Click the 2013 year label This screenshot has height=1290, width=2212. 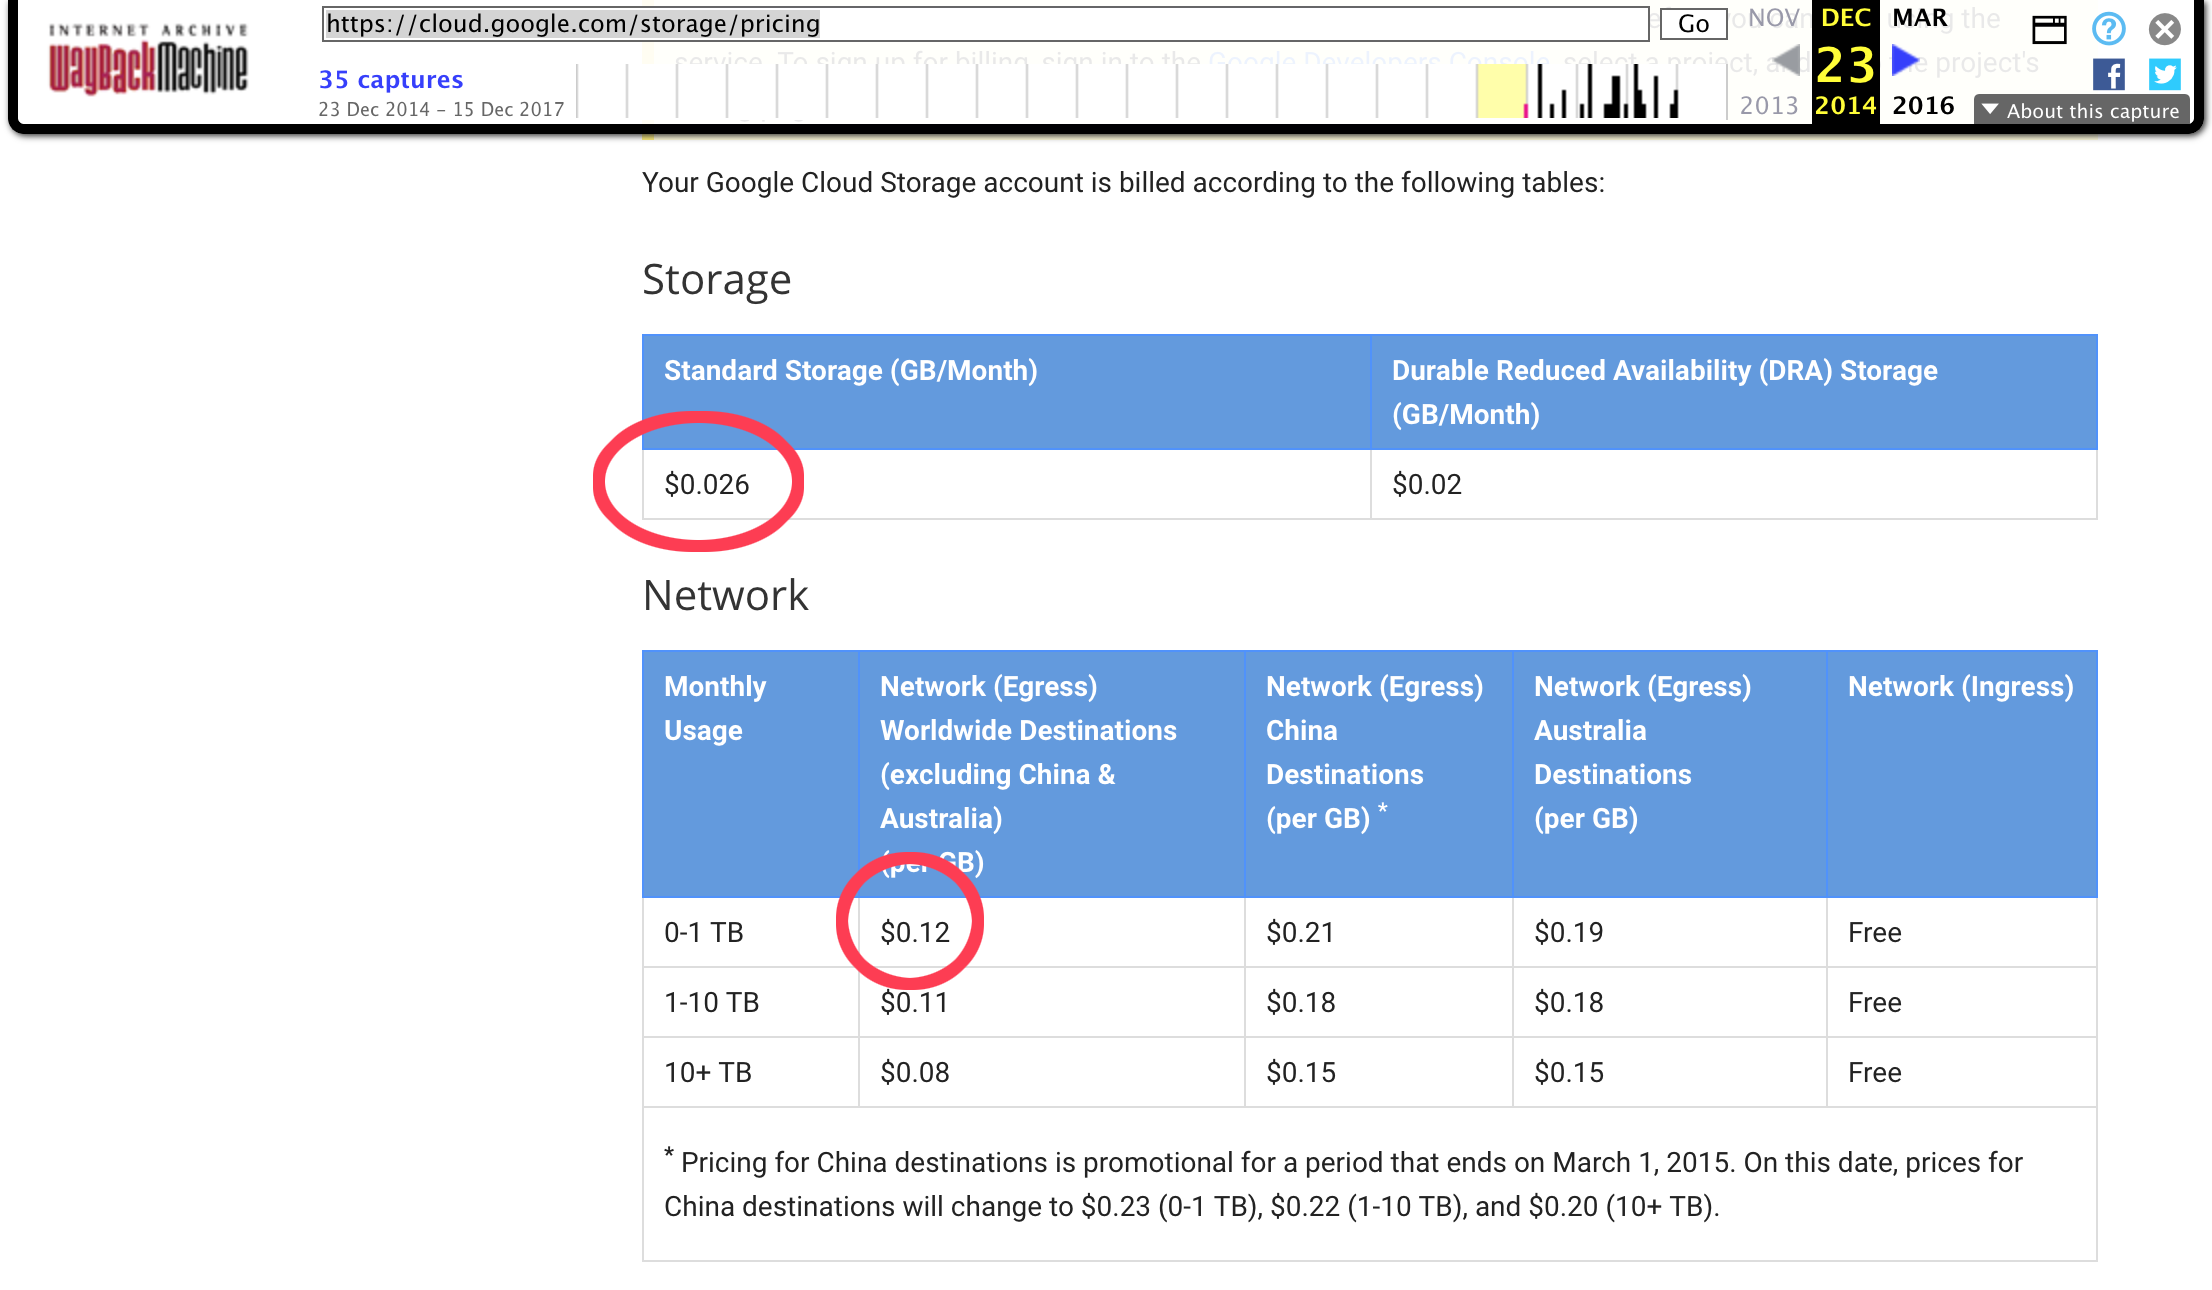click(1768, 106)
